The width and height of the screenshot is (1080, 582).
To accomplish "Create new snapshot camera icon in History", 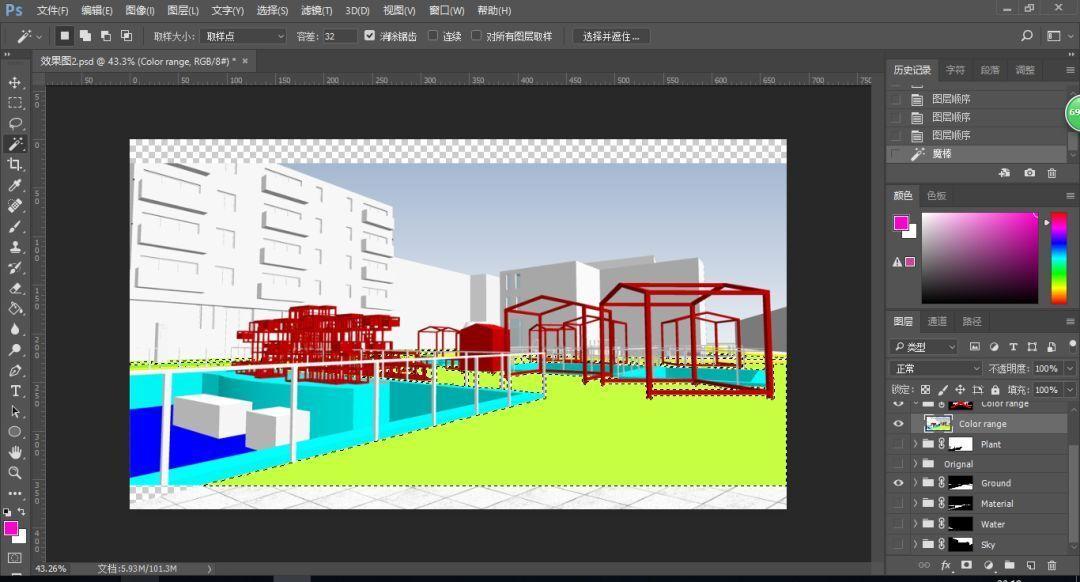I will point(1029,173).
